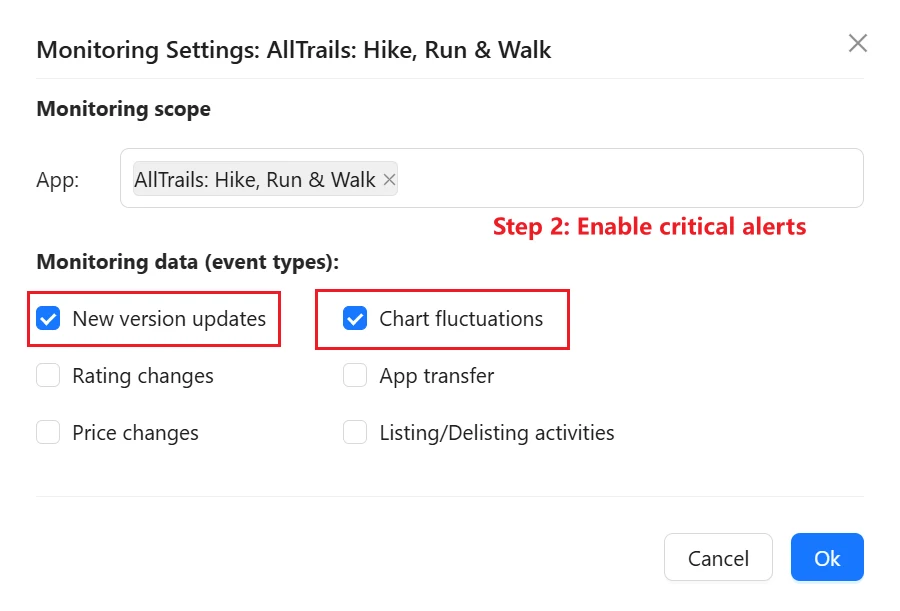Close the Monitoring Settings dialog
This screenshot has height=611, width=900.
857,43
